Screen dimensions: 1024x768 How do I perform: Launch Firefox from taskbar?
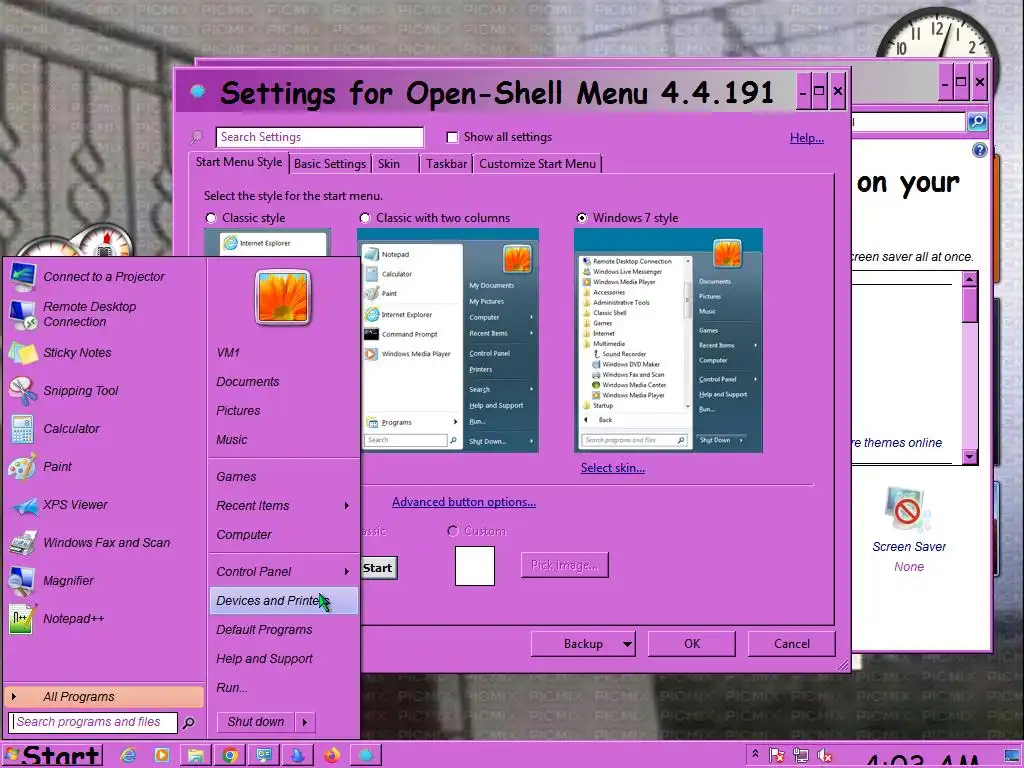pyautogui.click(x=332, y=756)
